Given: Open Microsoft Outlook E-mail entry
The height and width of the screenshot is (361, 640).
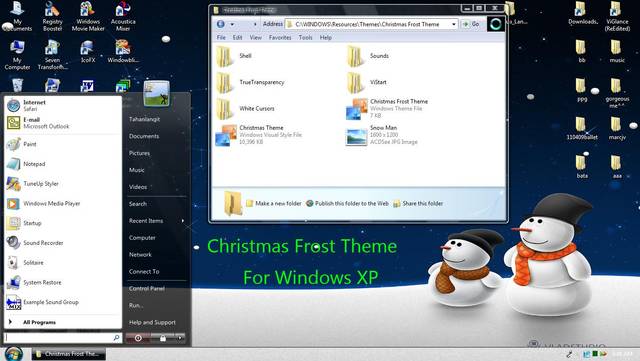Looking at the screenshot, I should (63, 123).
